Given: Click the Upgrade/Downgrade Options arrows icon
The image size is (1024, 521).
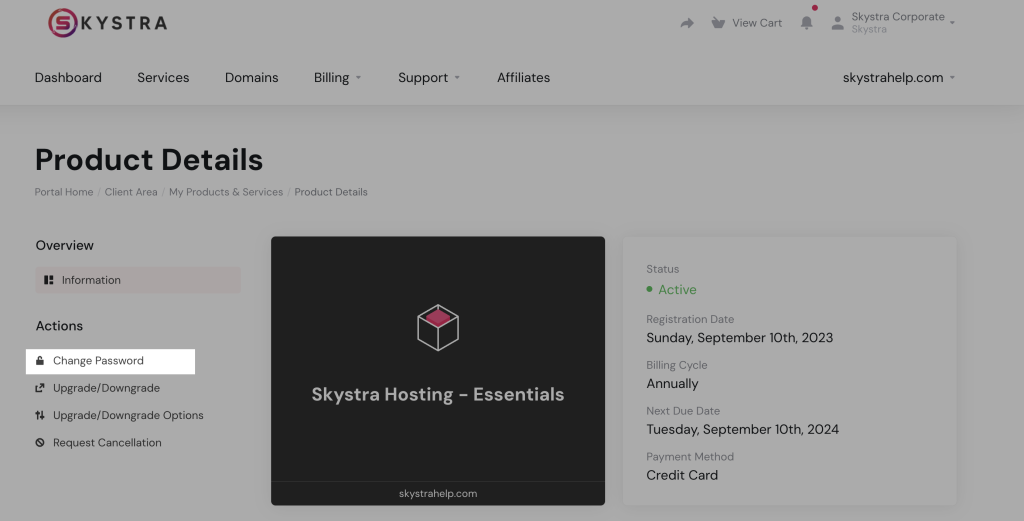Looking at the screenshot, I should [x=40, y=415].
